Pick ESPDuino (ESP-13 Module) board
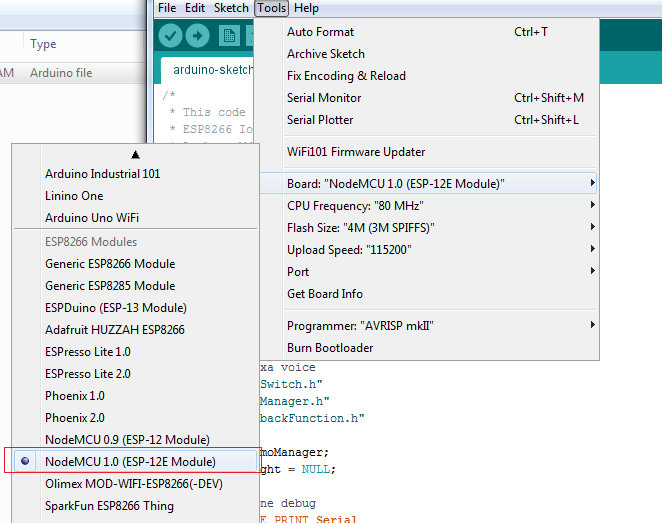This screenshot has width=662, height=523. (x=136, y=307)
